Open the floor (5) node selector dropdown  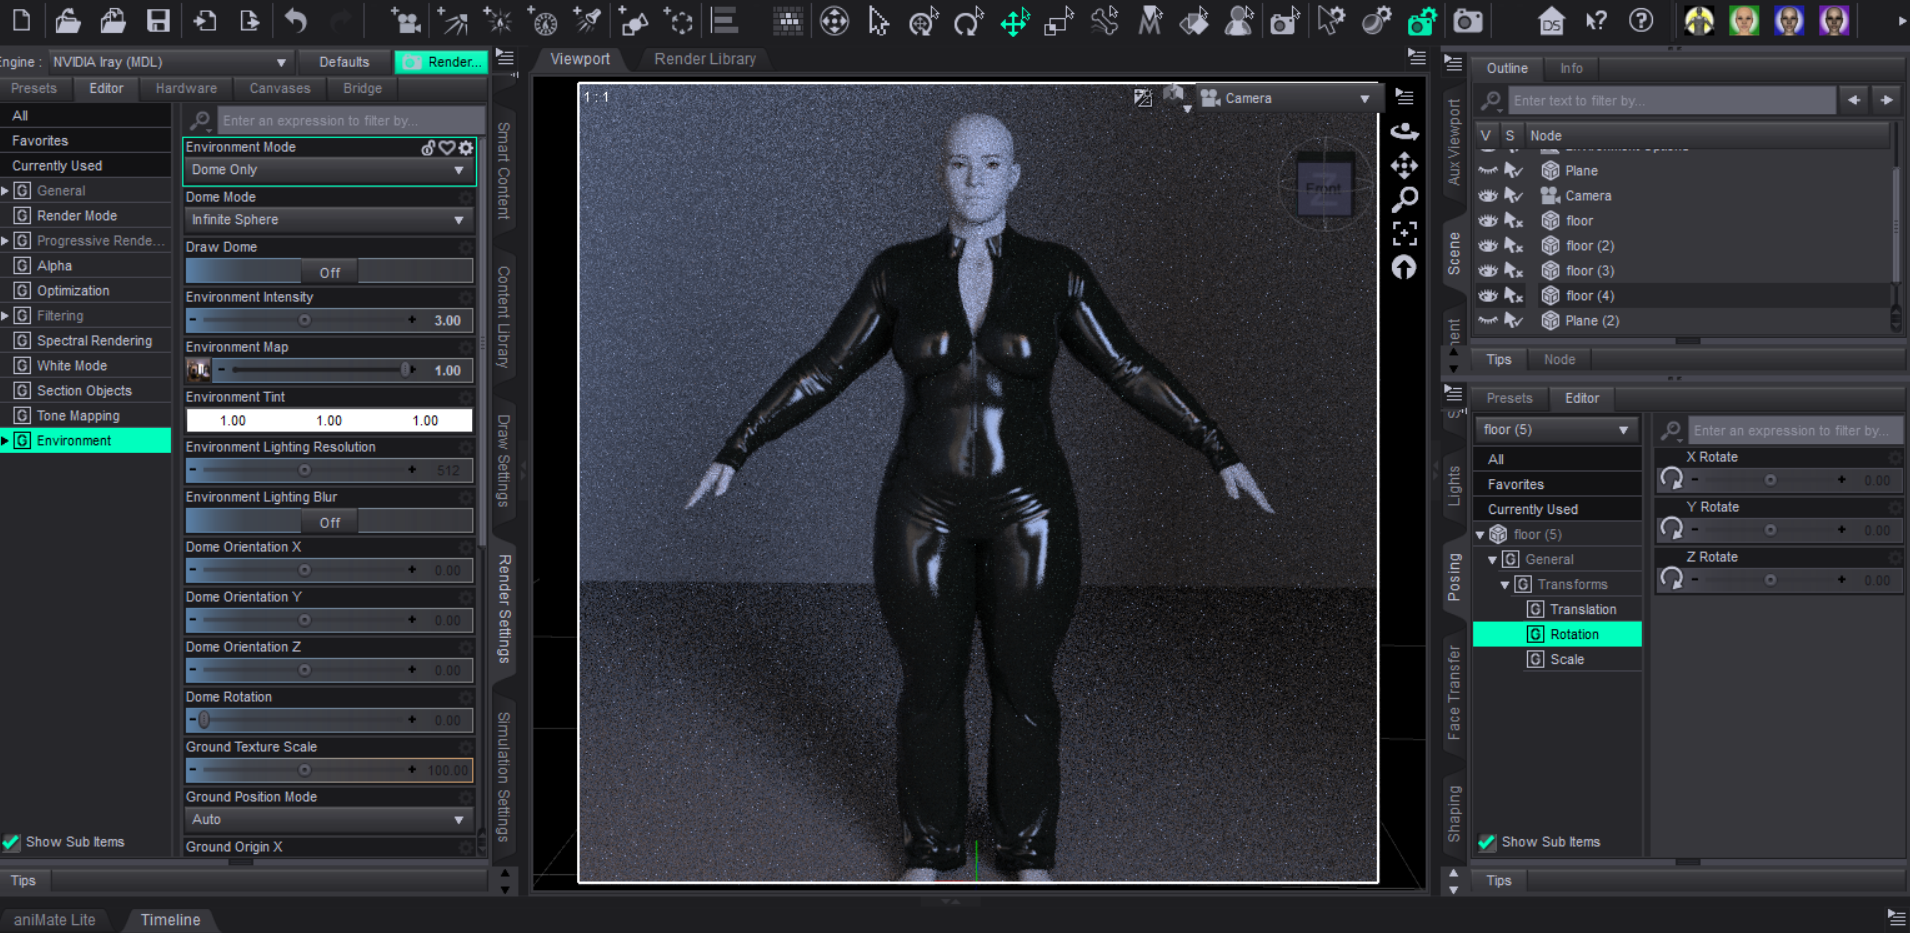coord(1556,430)
